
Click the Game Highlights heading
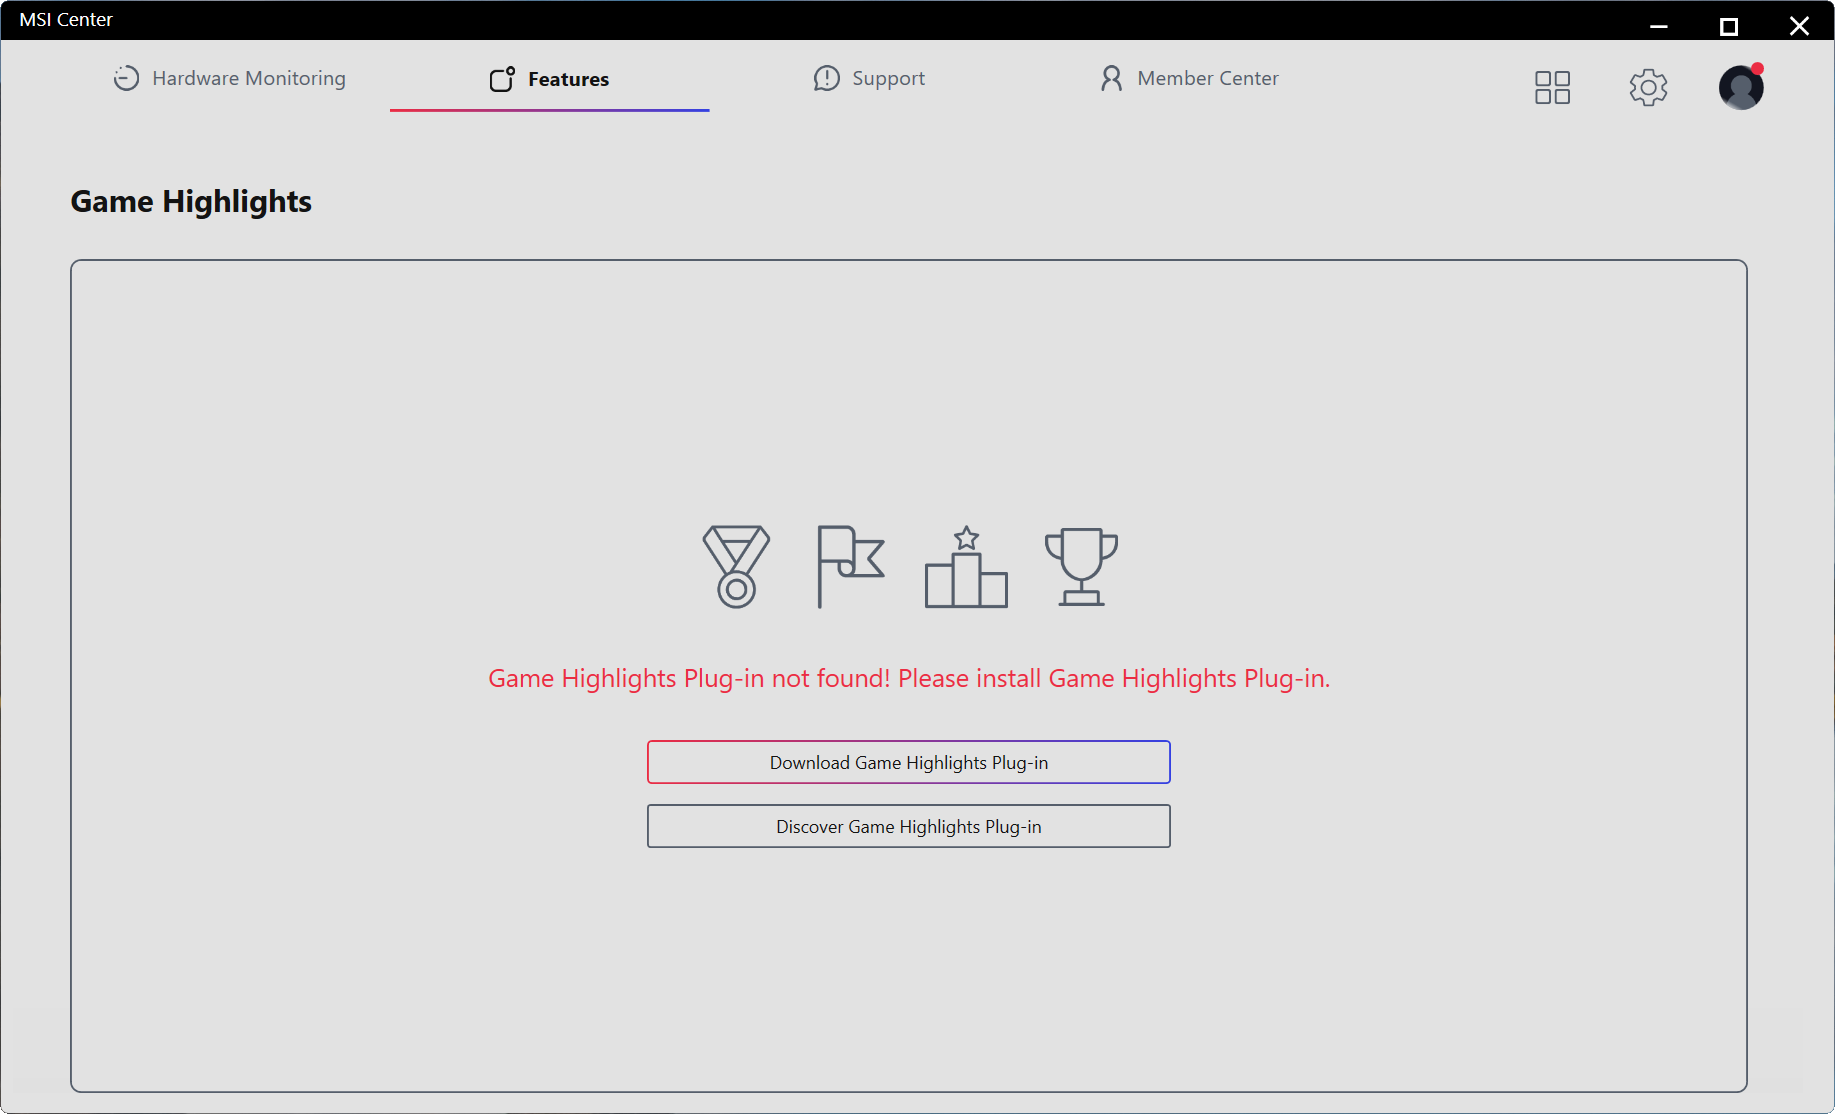(x=191, y=201)
